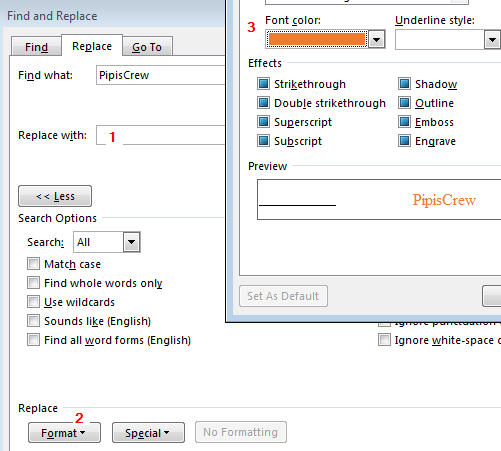
Task: Check the Subscript option
Action: 263,141
